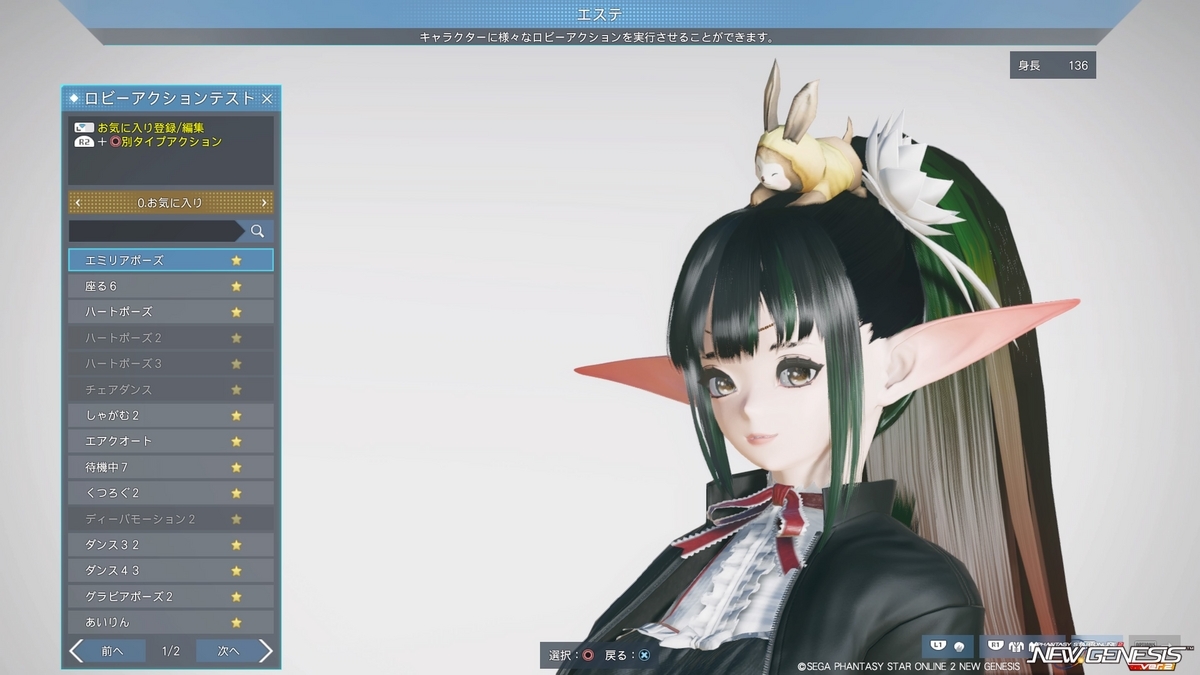Toggle favorite star on ハートポーズ3

tap(237, 364)
